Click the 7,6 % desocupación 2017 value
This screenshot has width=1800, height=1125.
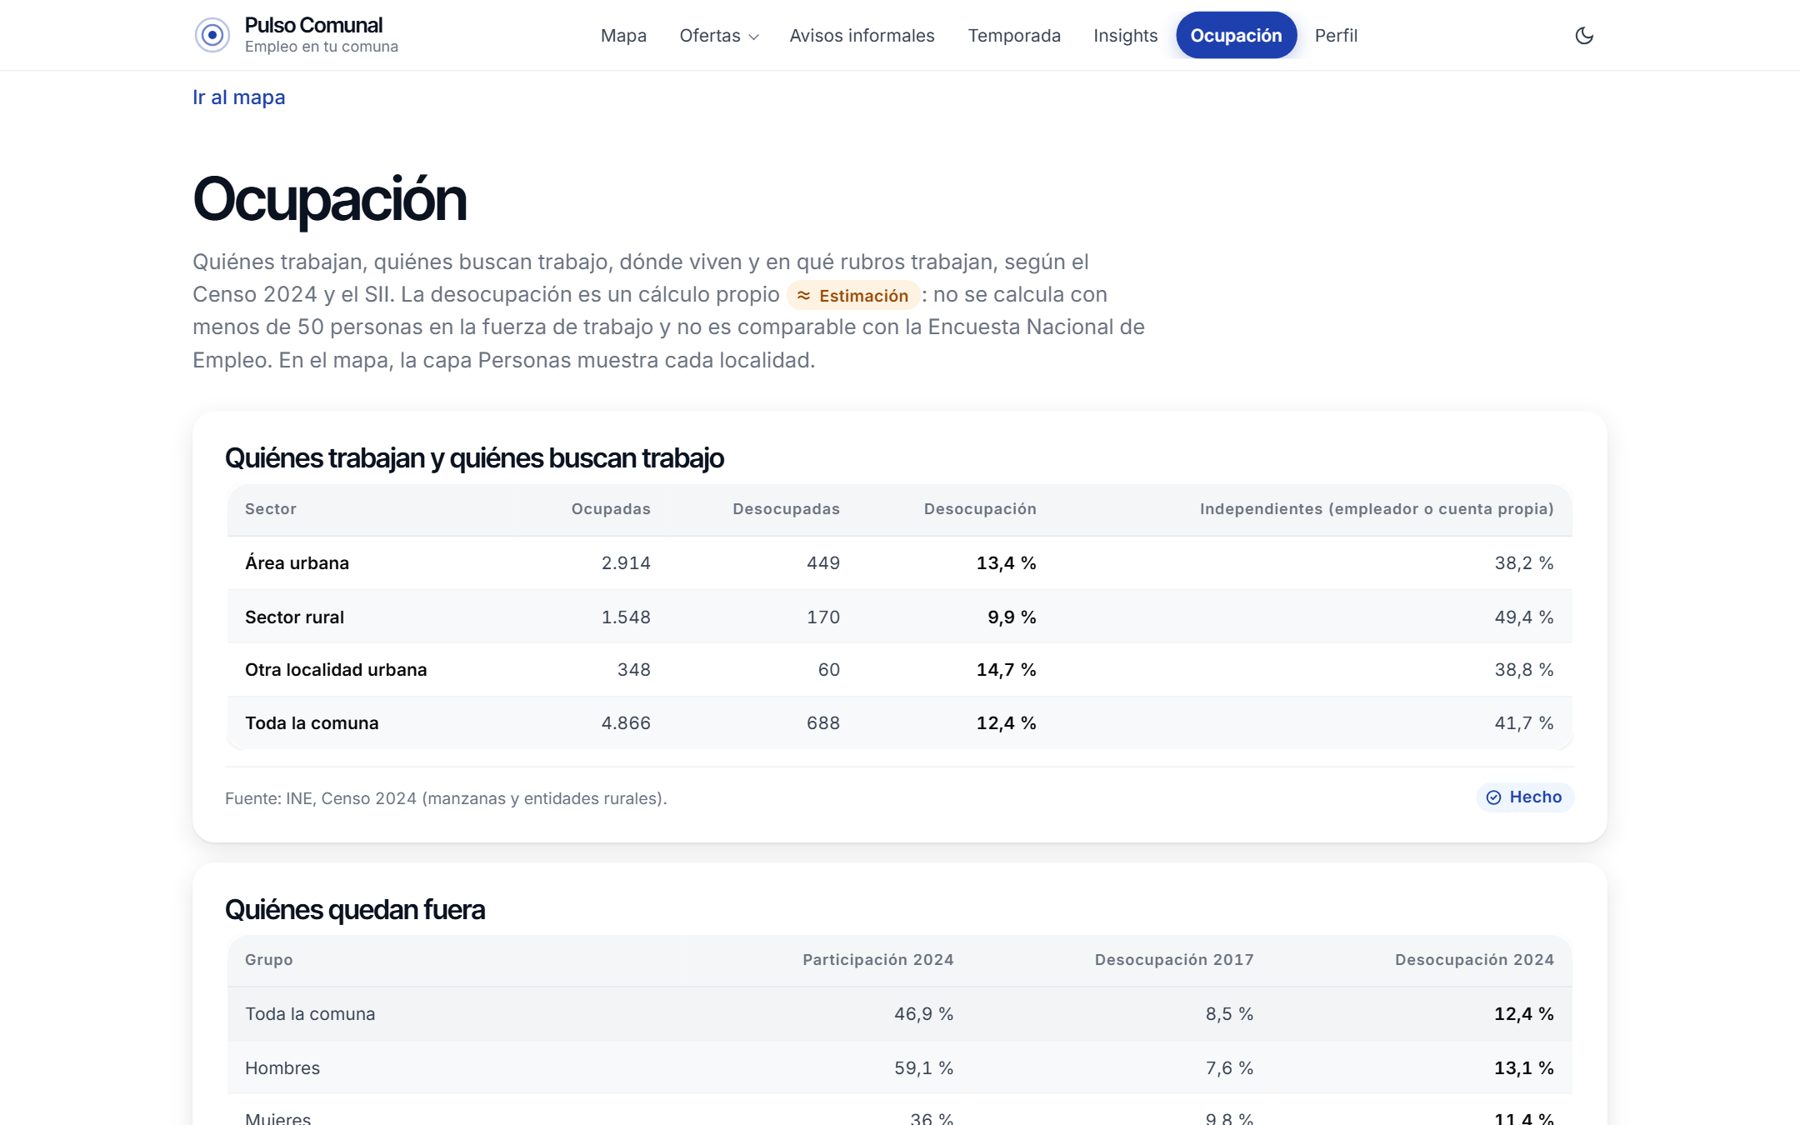point(1229,1068)
